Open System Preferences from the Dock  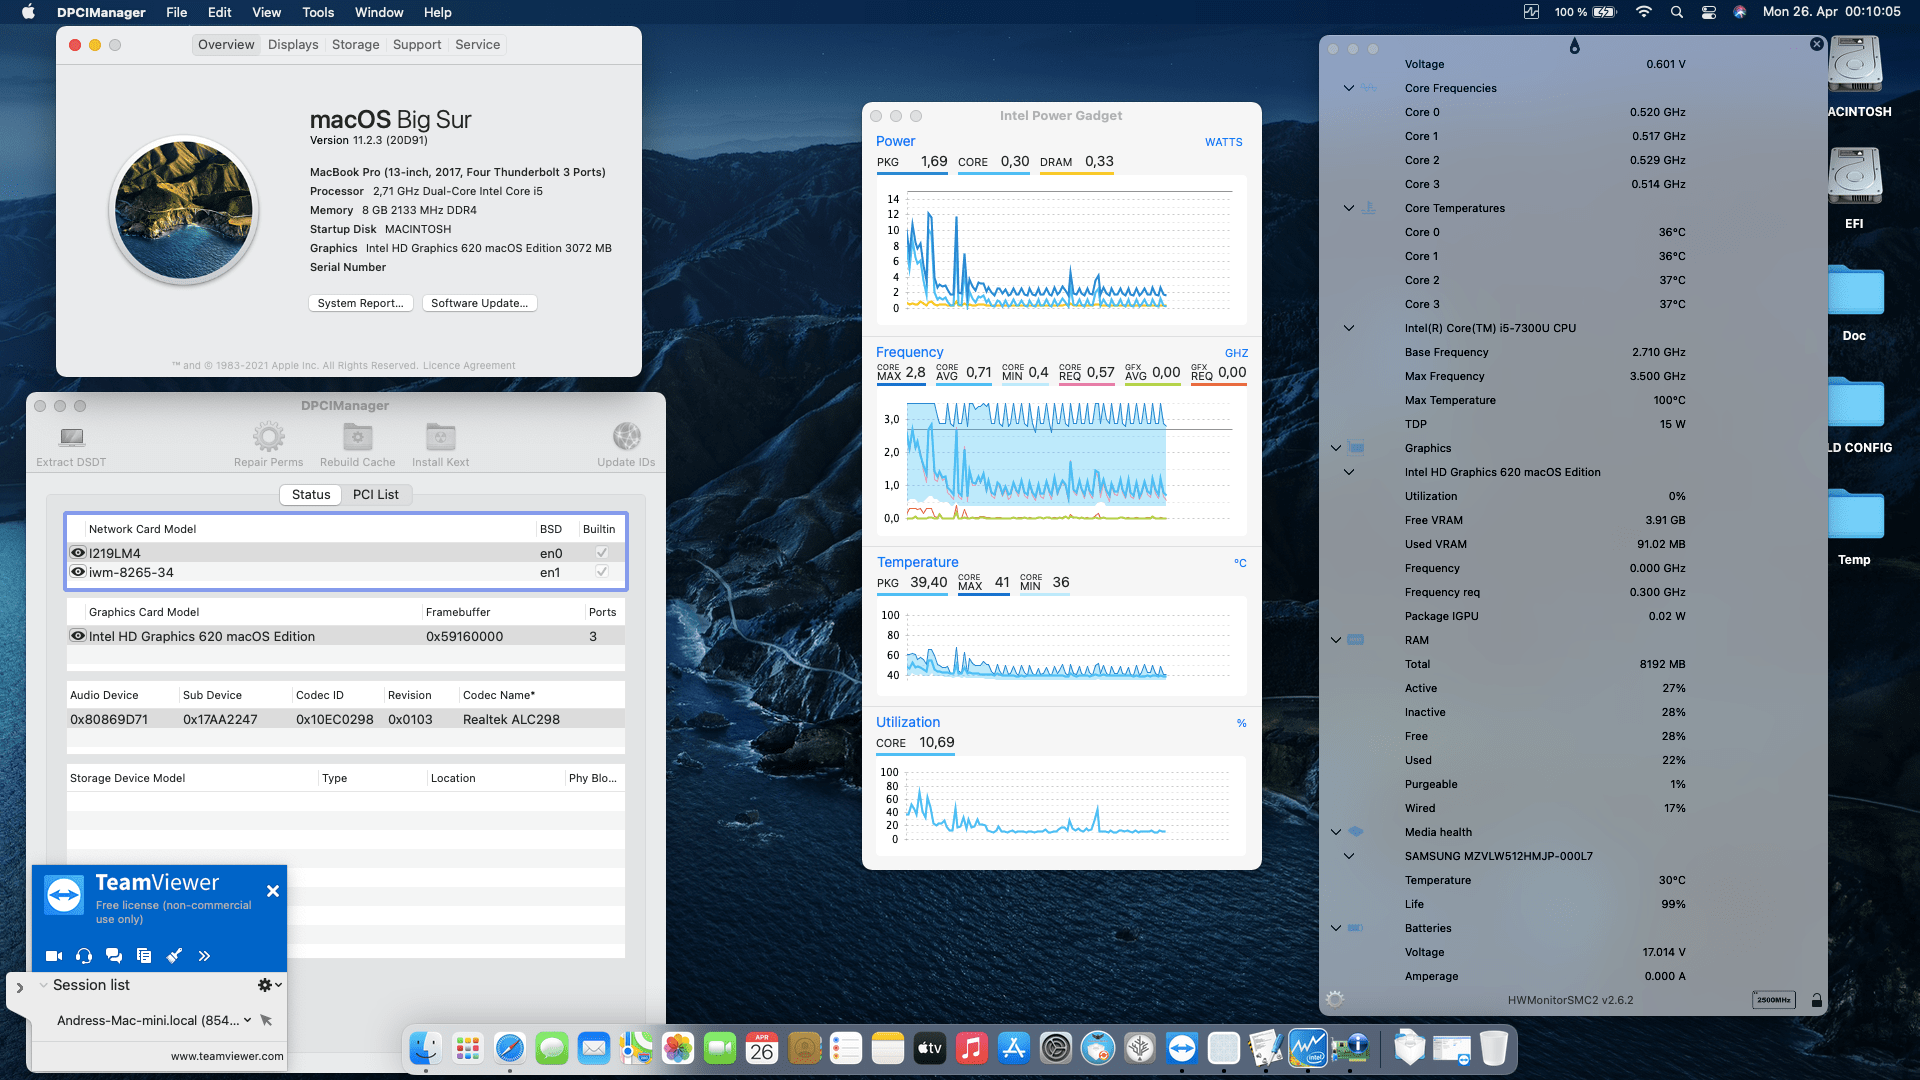[1055, 1048]
